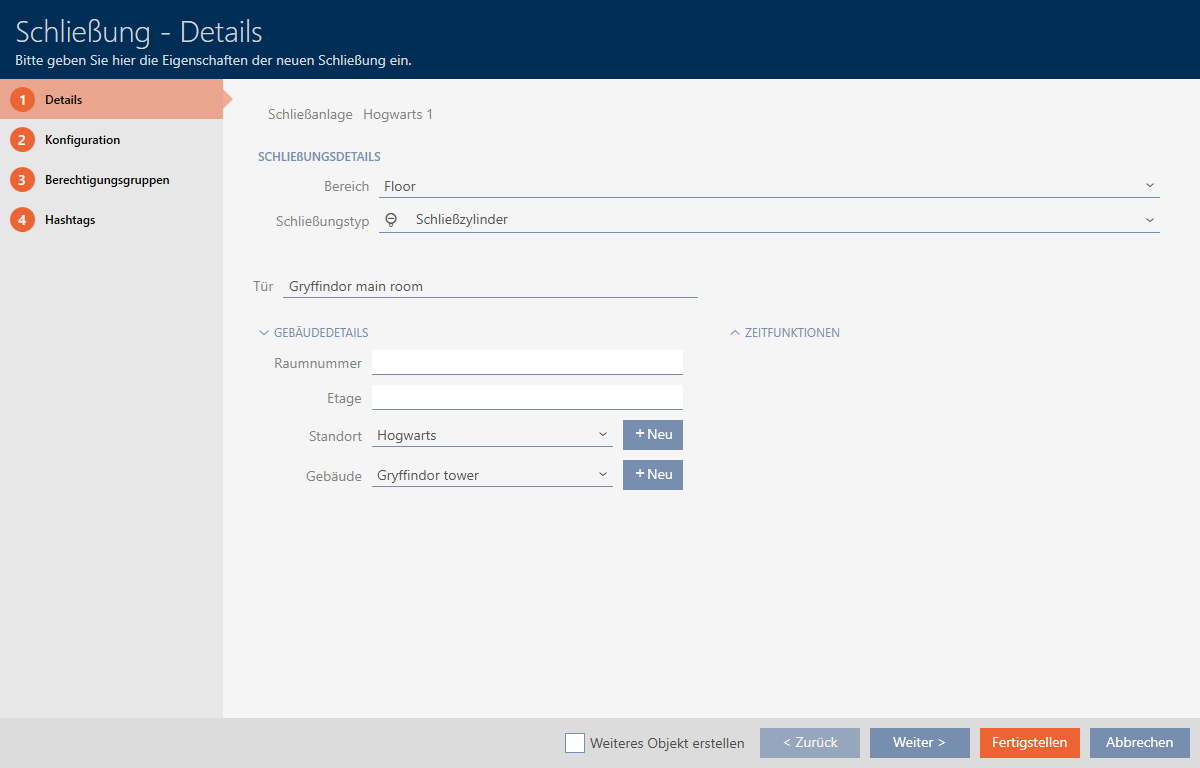
Task: Switch to the Berechtigungsgruppen step
Action: (x=106, y=180)
